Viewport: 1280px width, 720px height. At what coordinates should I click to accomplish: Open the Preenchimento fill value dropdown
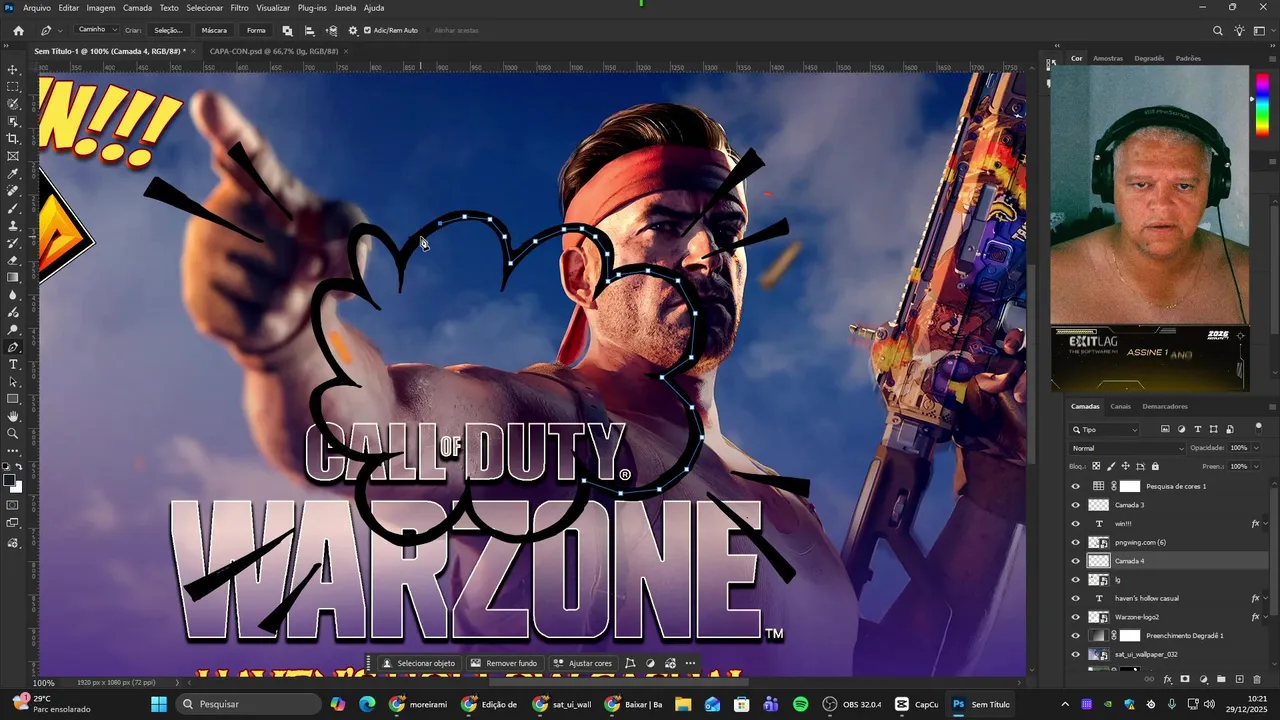tap(1254, 466)
